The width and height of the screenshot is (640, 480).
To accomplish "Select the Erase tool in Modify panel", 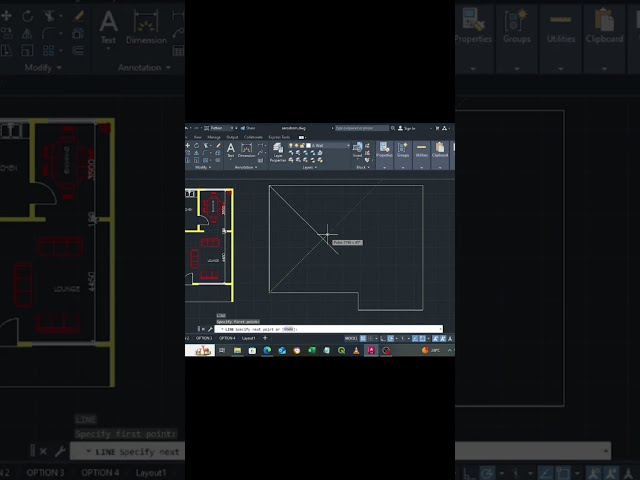I will pos(218,146).
